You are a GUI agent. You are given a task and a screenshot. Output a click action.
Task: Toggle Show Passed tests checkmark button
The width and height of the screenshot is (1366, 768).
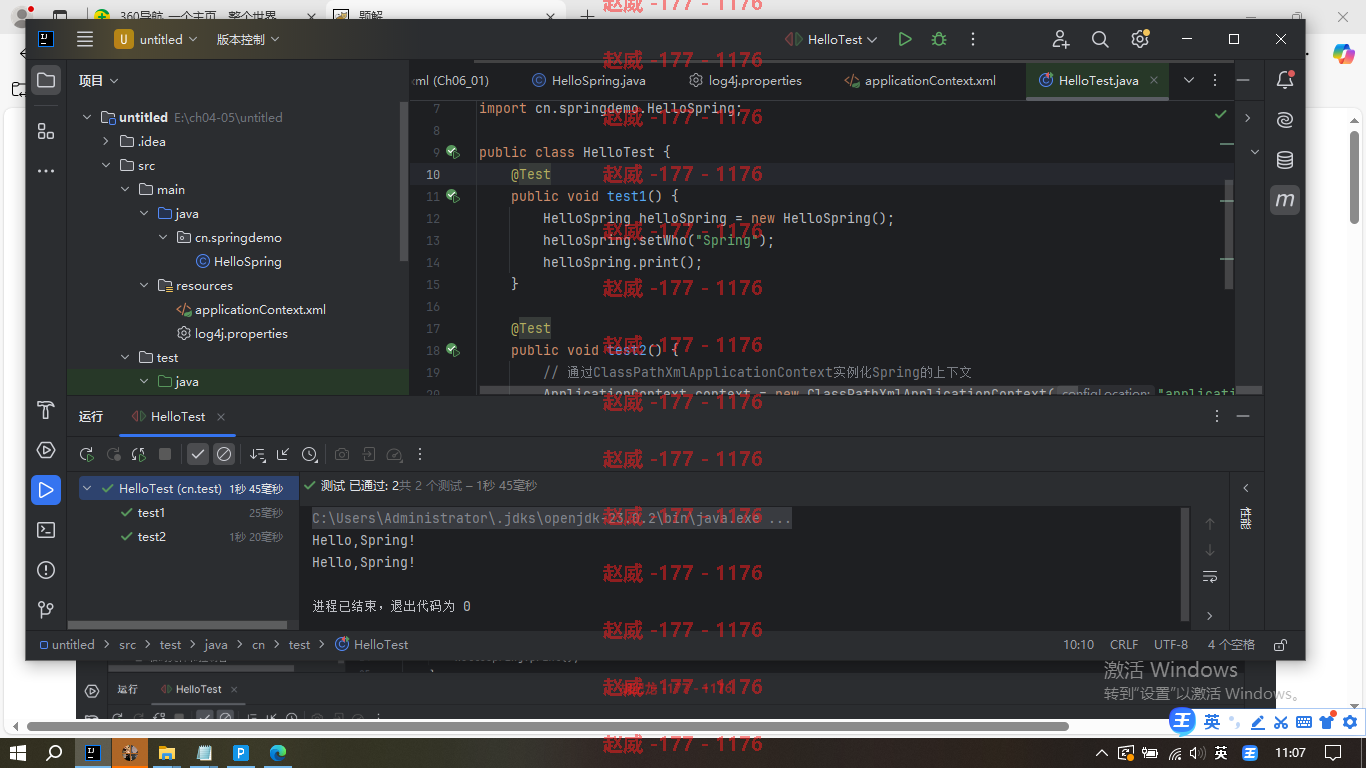[x=198, y=454]
